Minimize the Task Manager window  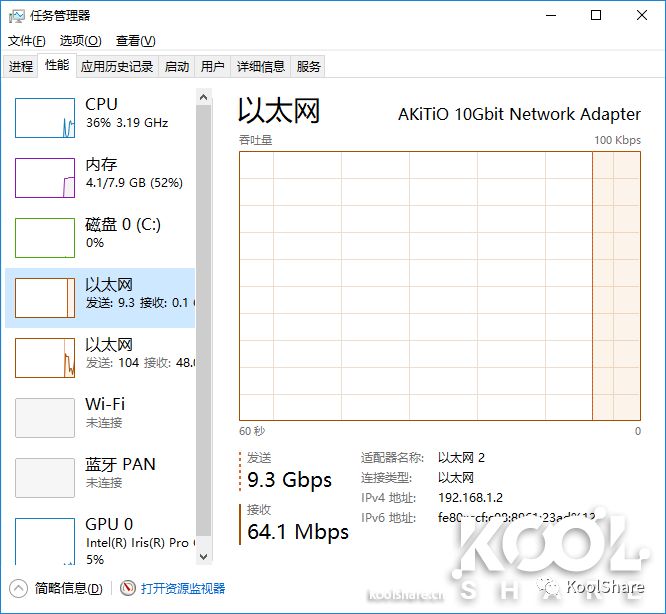tap(551, 16)
